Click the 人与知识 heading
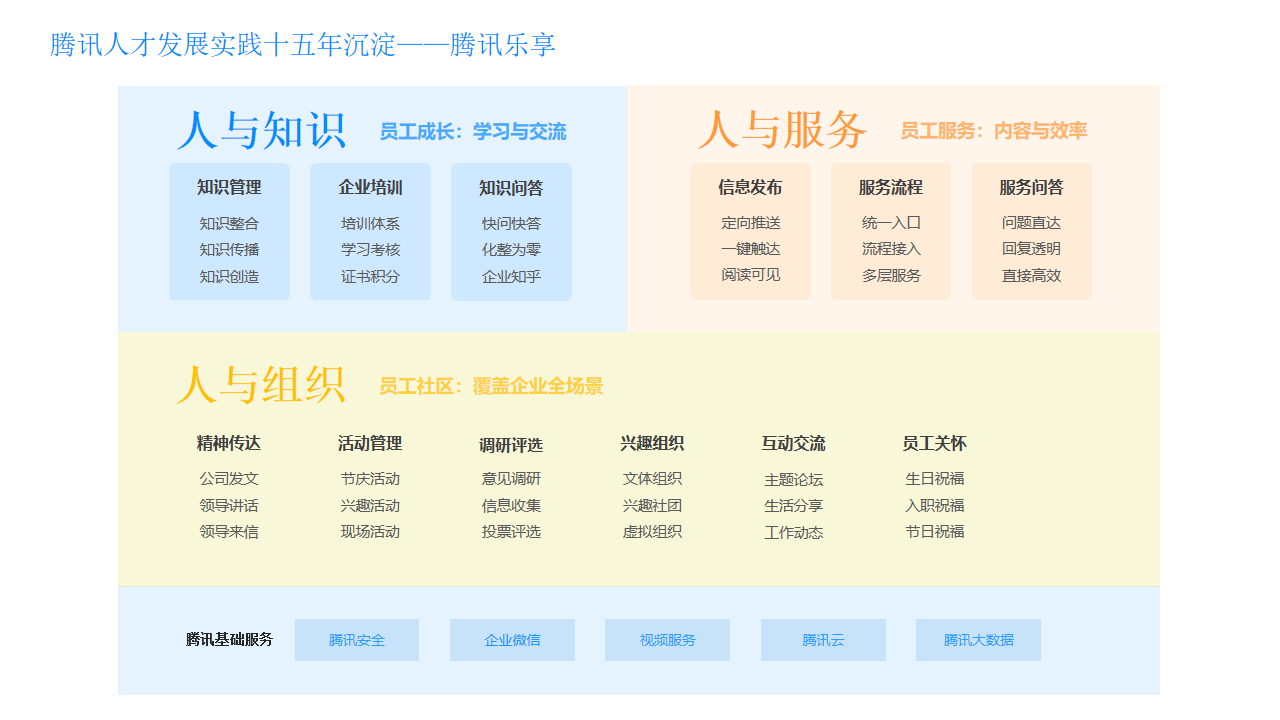Image resolution: width=1280 pixels, height=720 pixels. click(x=261, y=130)
